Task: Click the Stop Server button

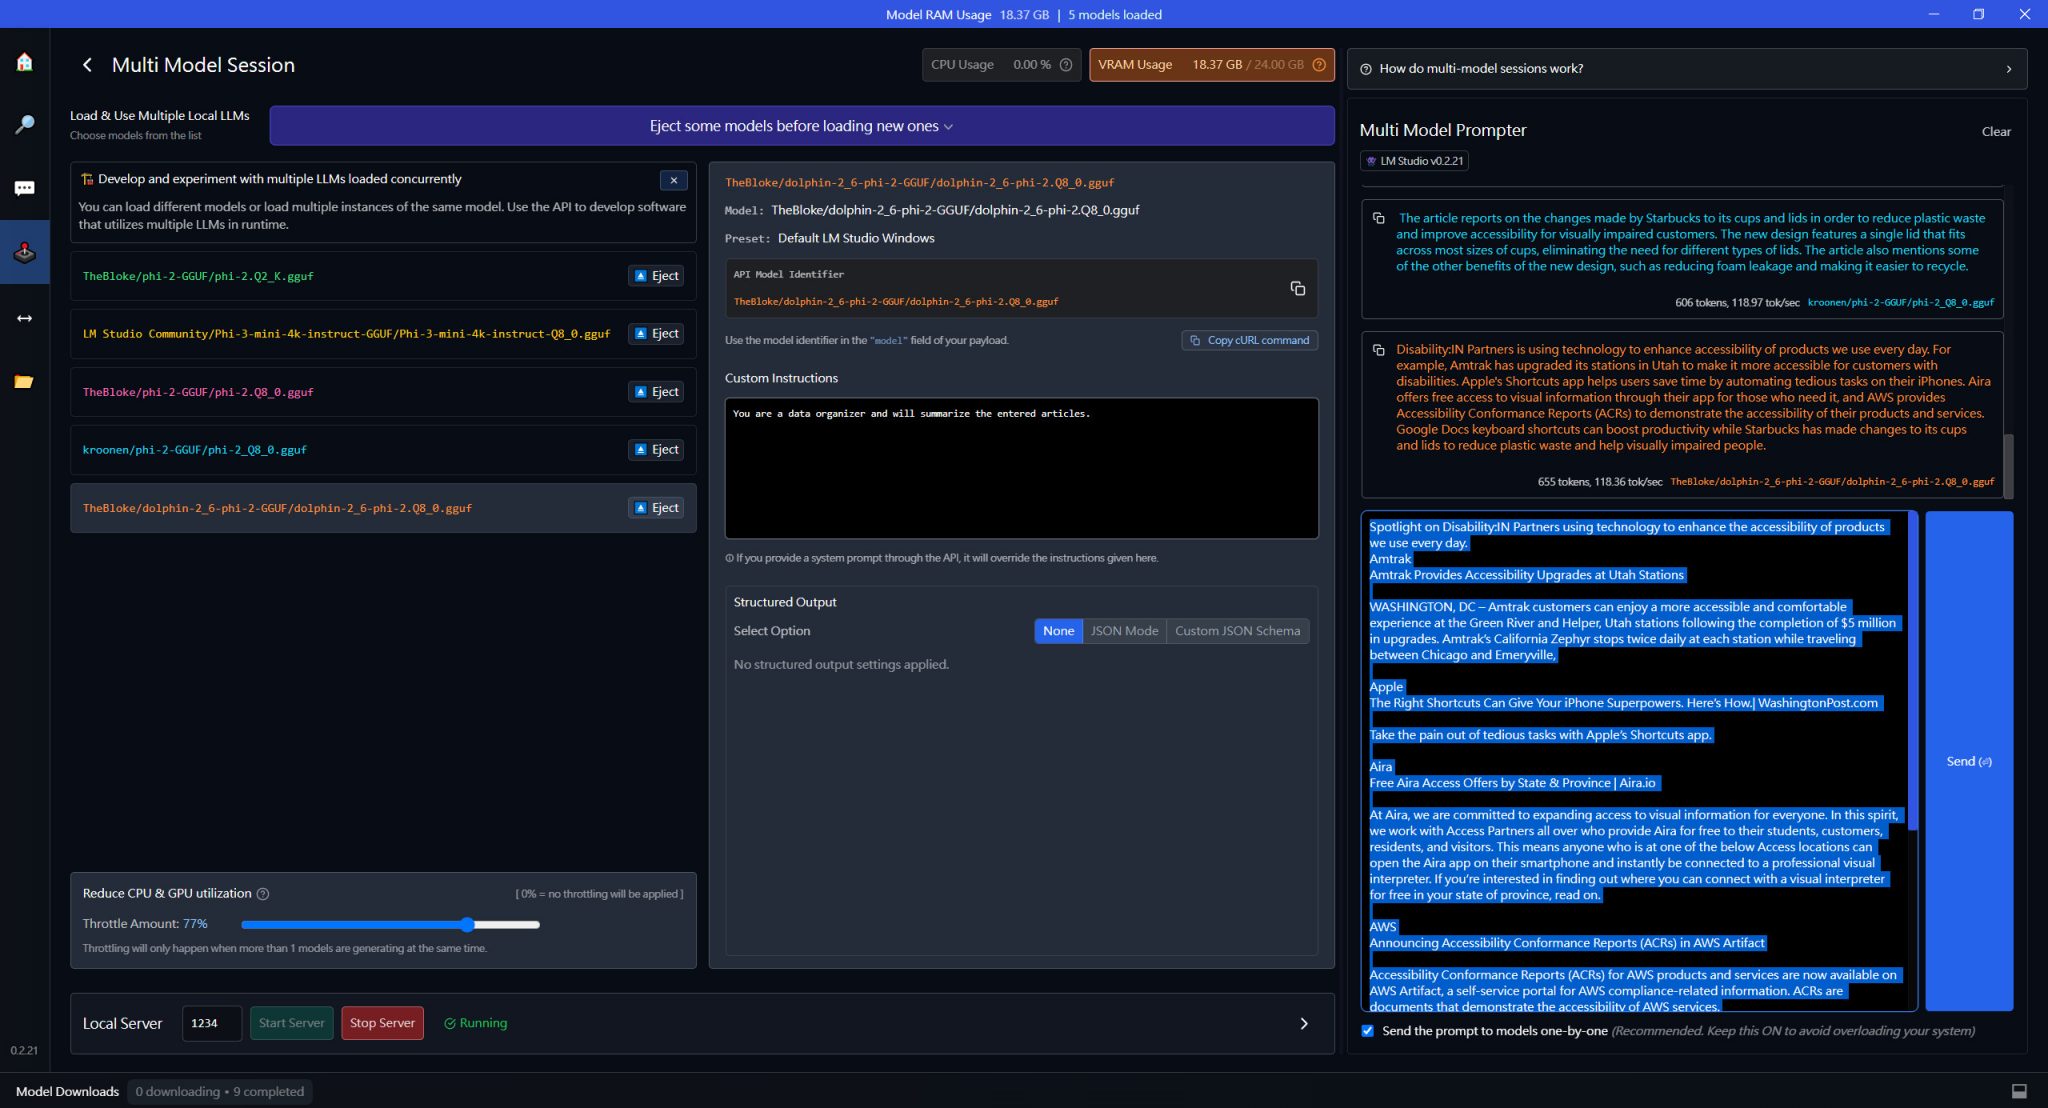Action: (382, 1023)
